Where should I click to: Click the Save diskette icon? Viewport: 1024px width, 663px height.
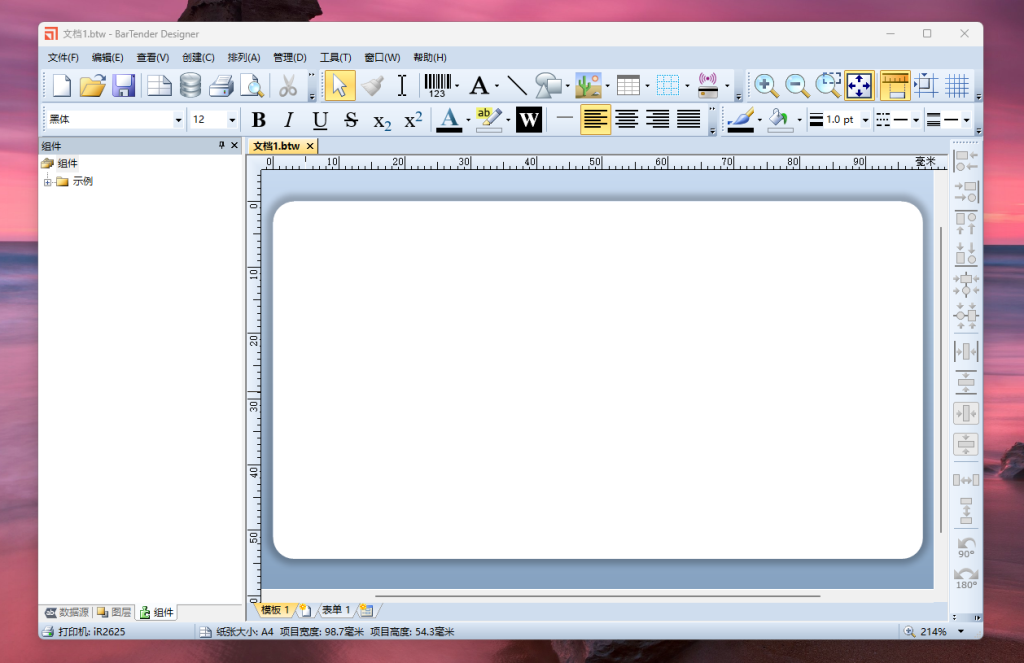coord(124,85)
